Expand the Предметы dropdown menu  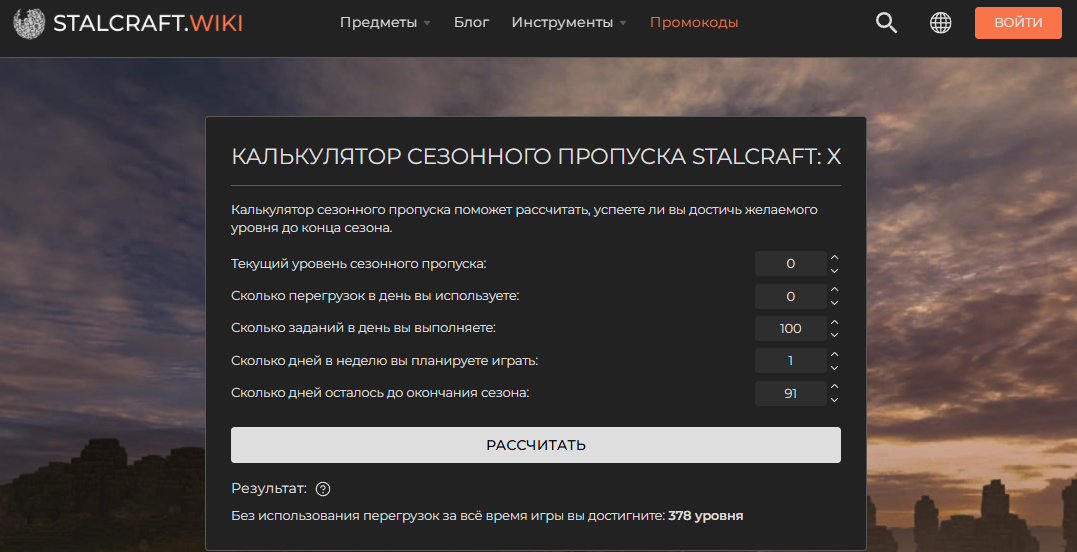coord(385,23)
